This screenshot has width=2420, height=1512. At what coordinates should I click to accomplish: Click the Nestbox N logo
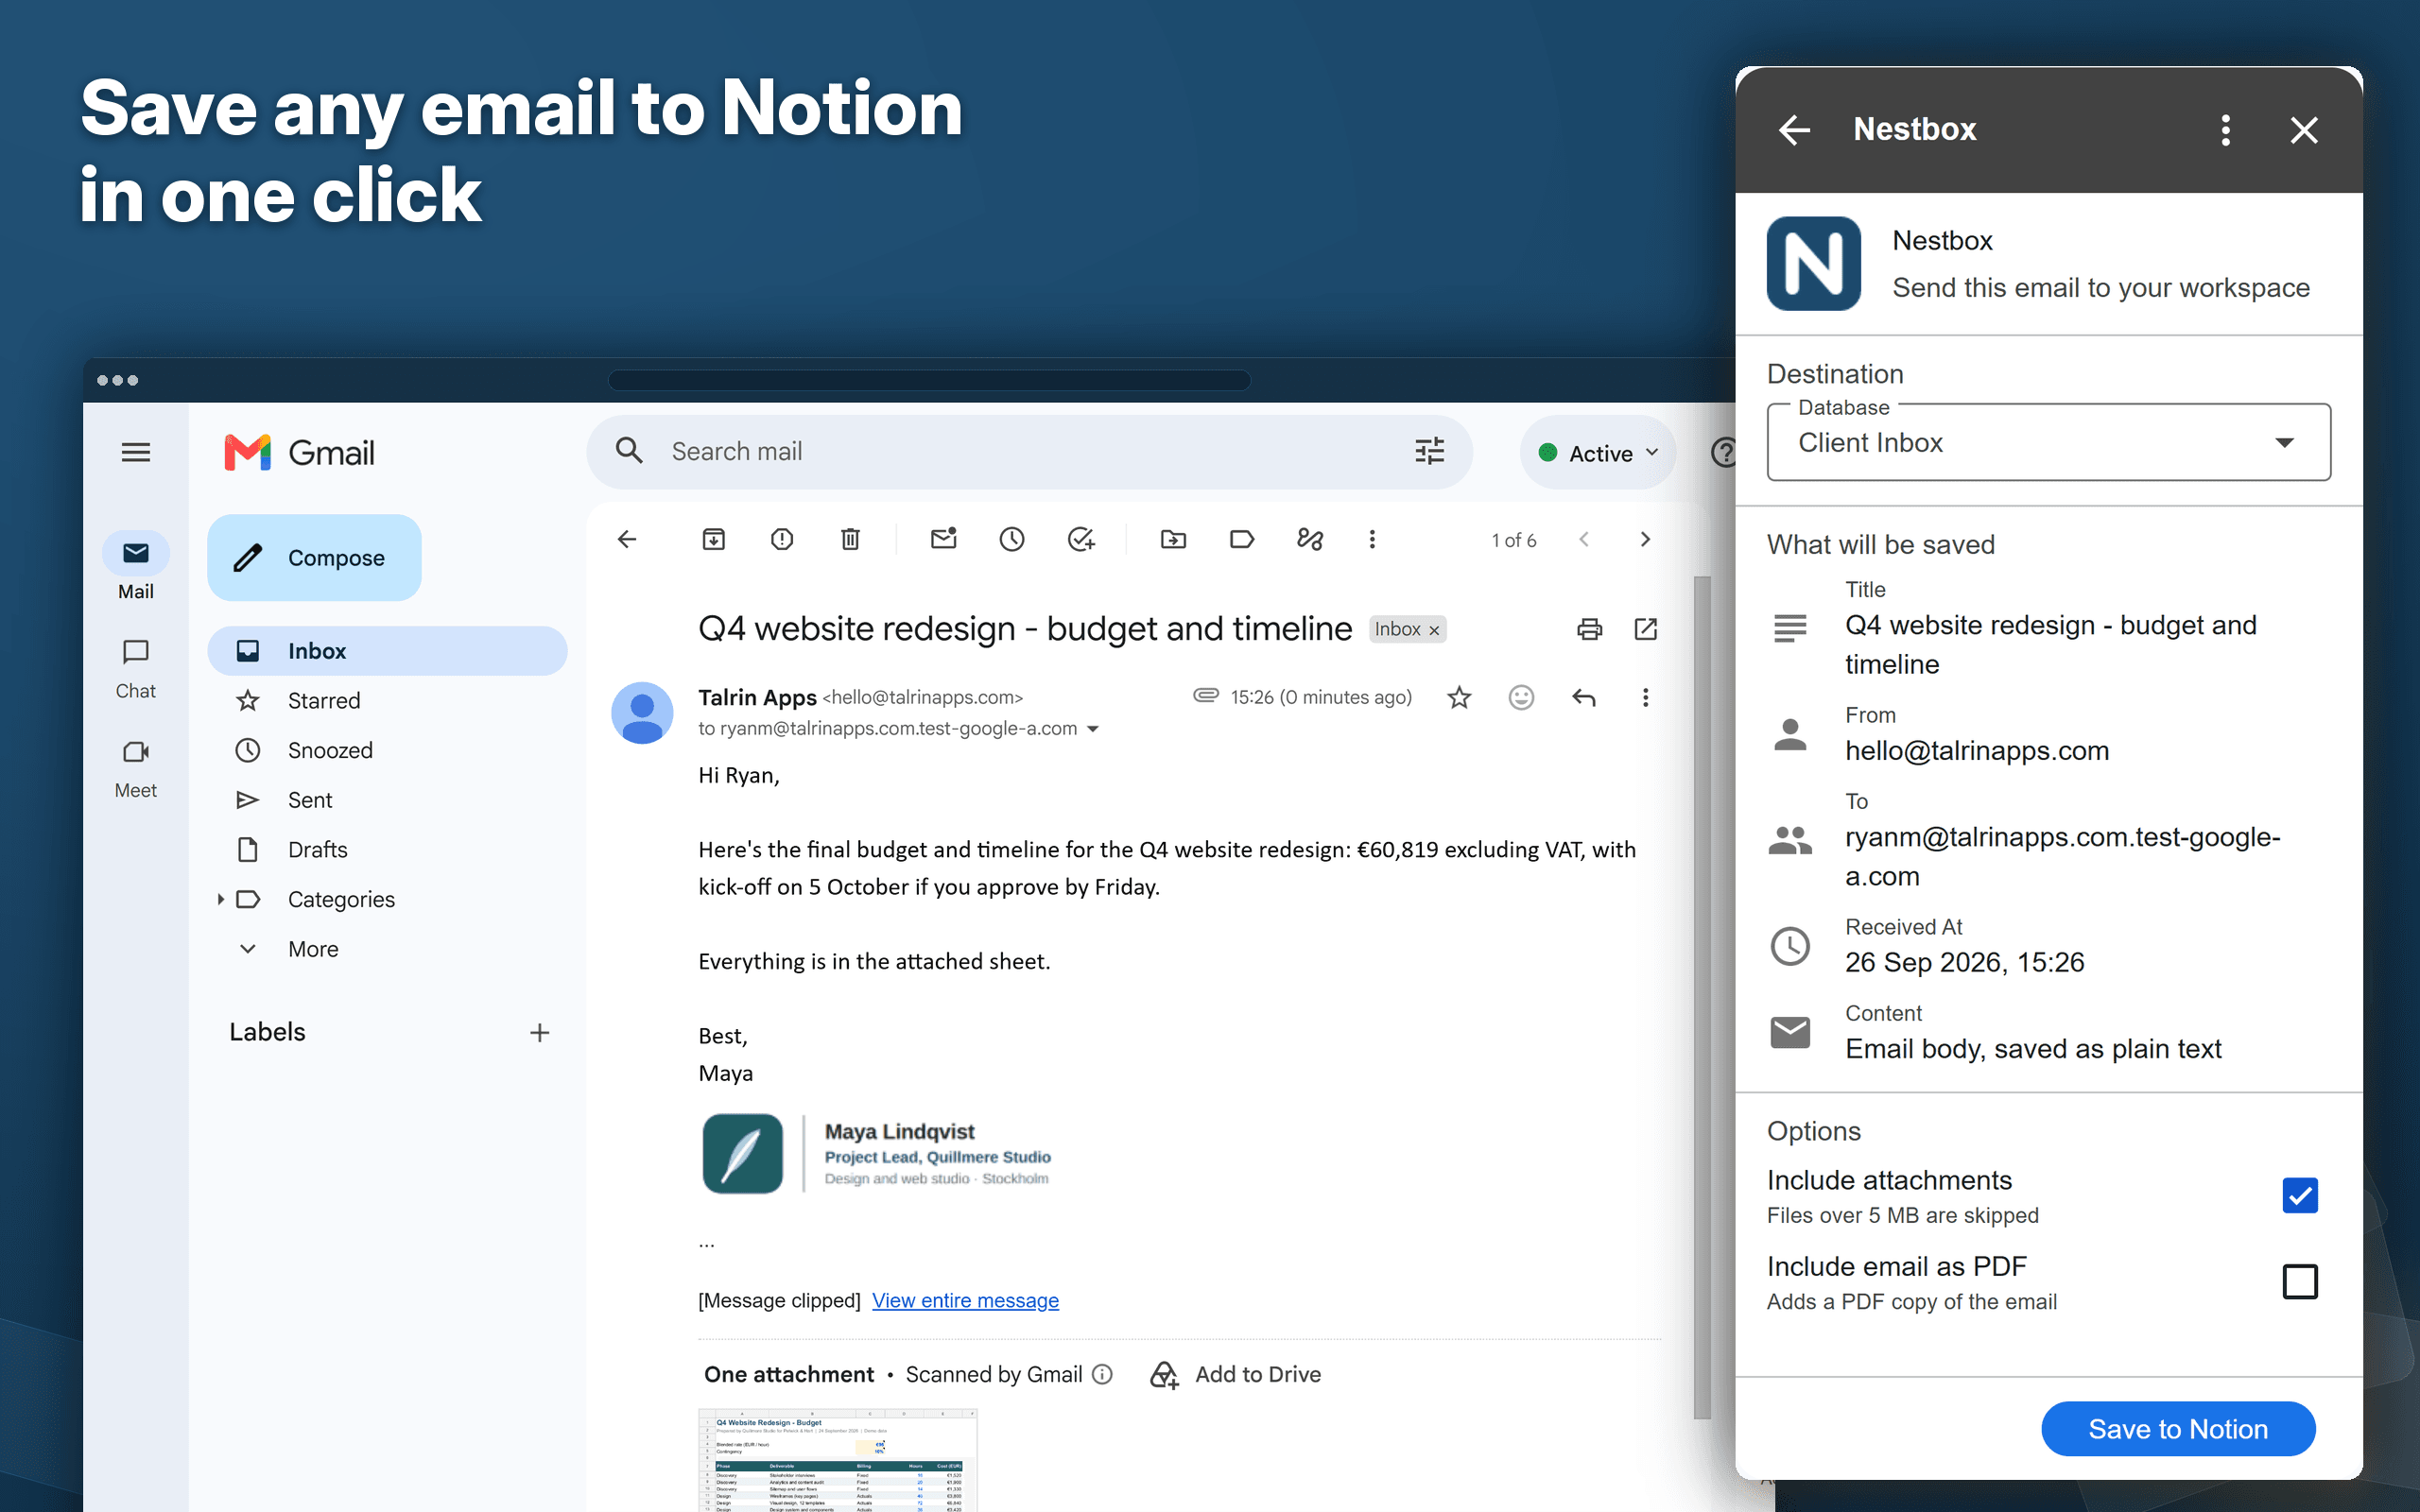[1813, 264]
